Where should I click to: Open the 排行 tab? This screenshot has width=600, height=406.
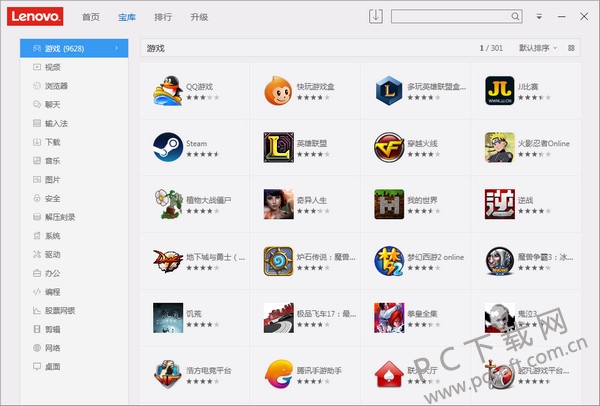tap(163, 17)
